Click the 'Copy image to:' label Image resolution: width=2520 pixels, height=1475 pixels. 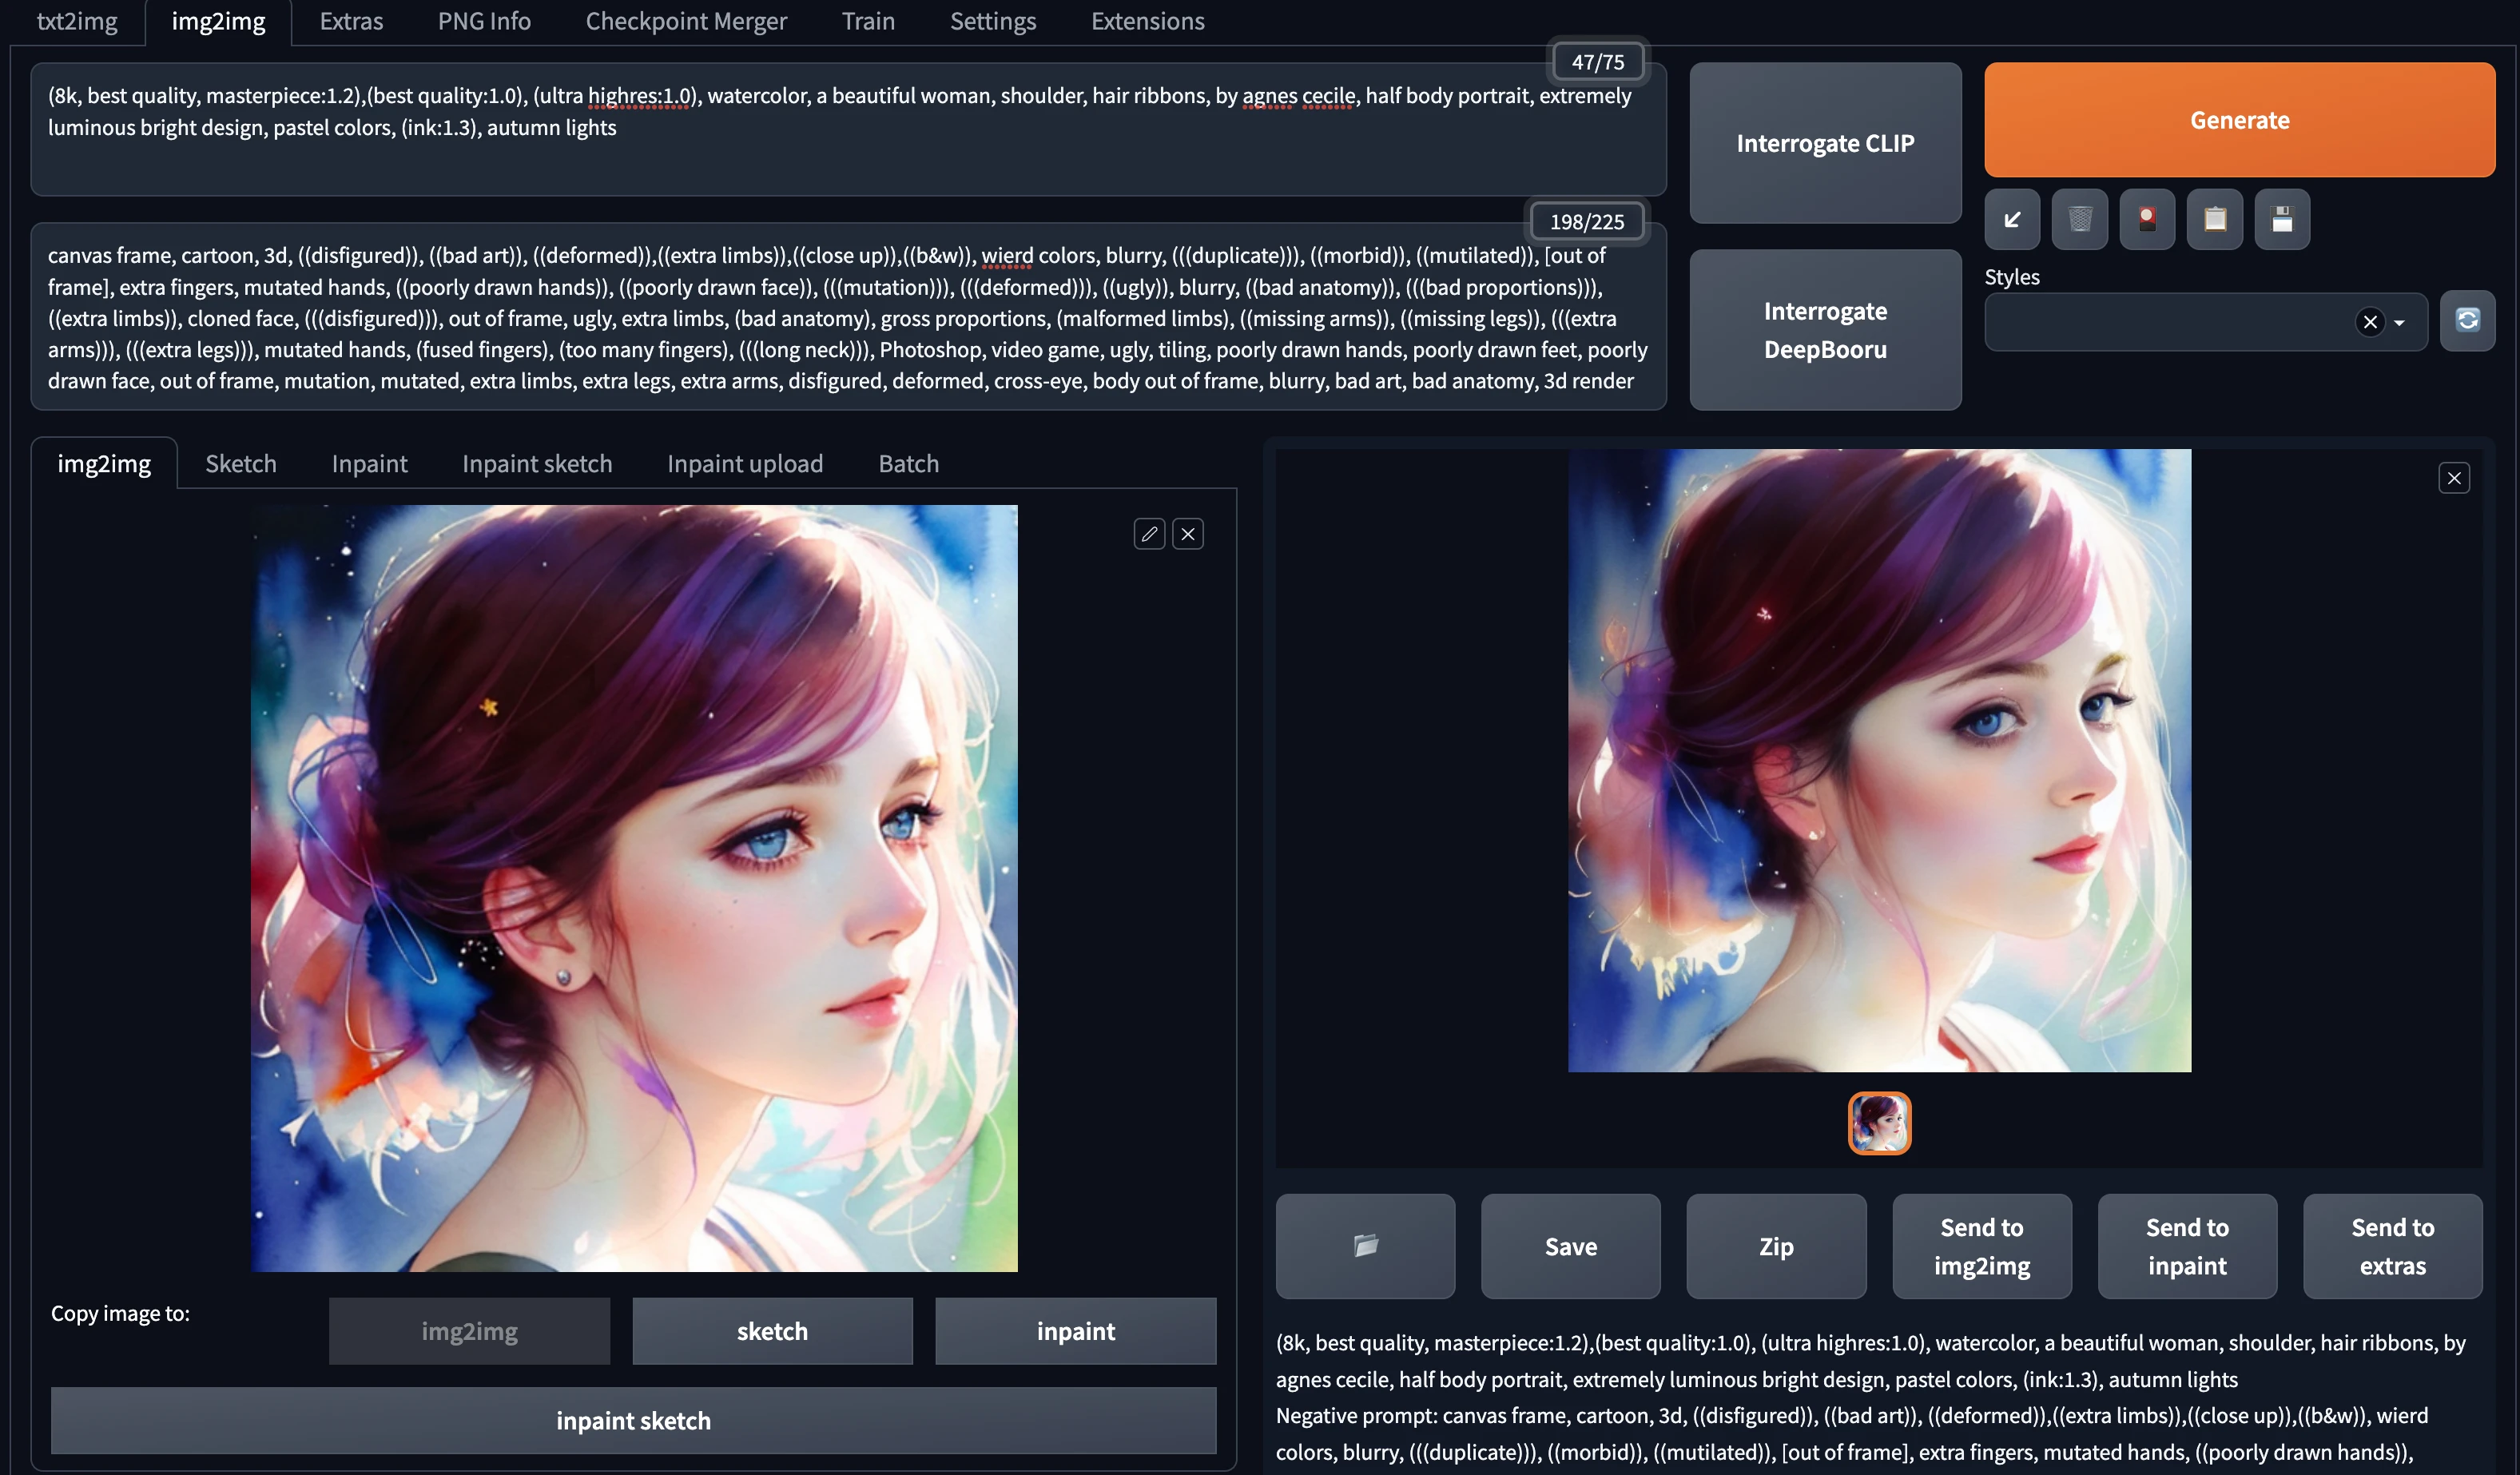120,1313
